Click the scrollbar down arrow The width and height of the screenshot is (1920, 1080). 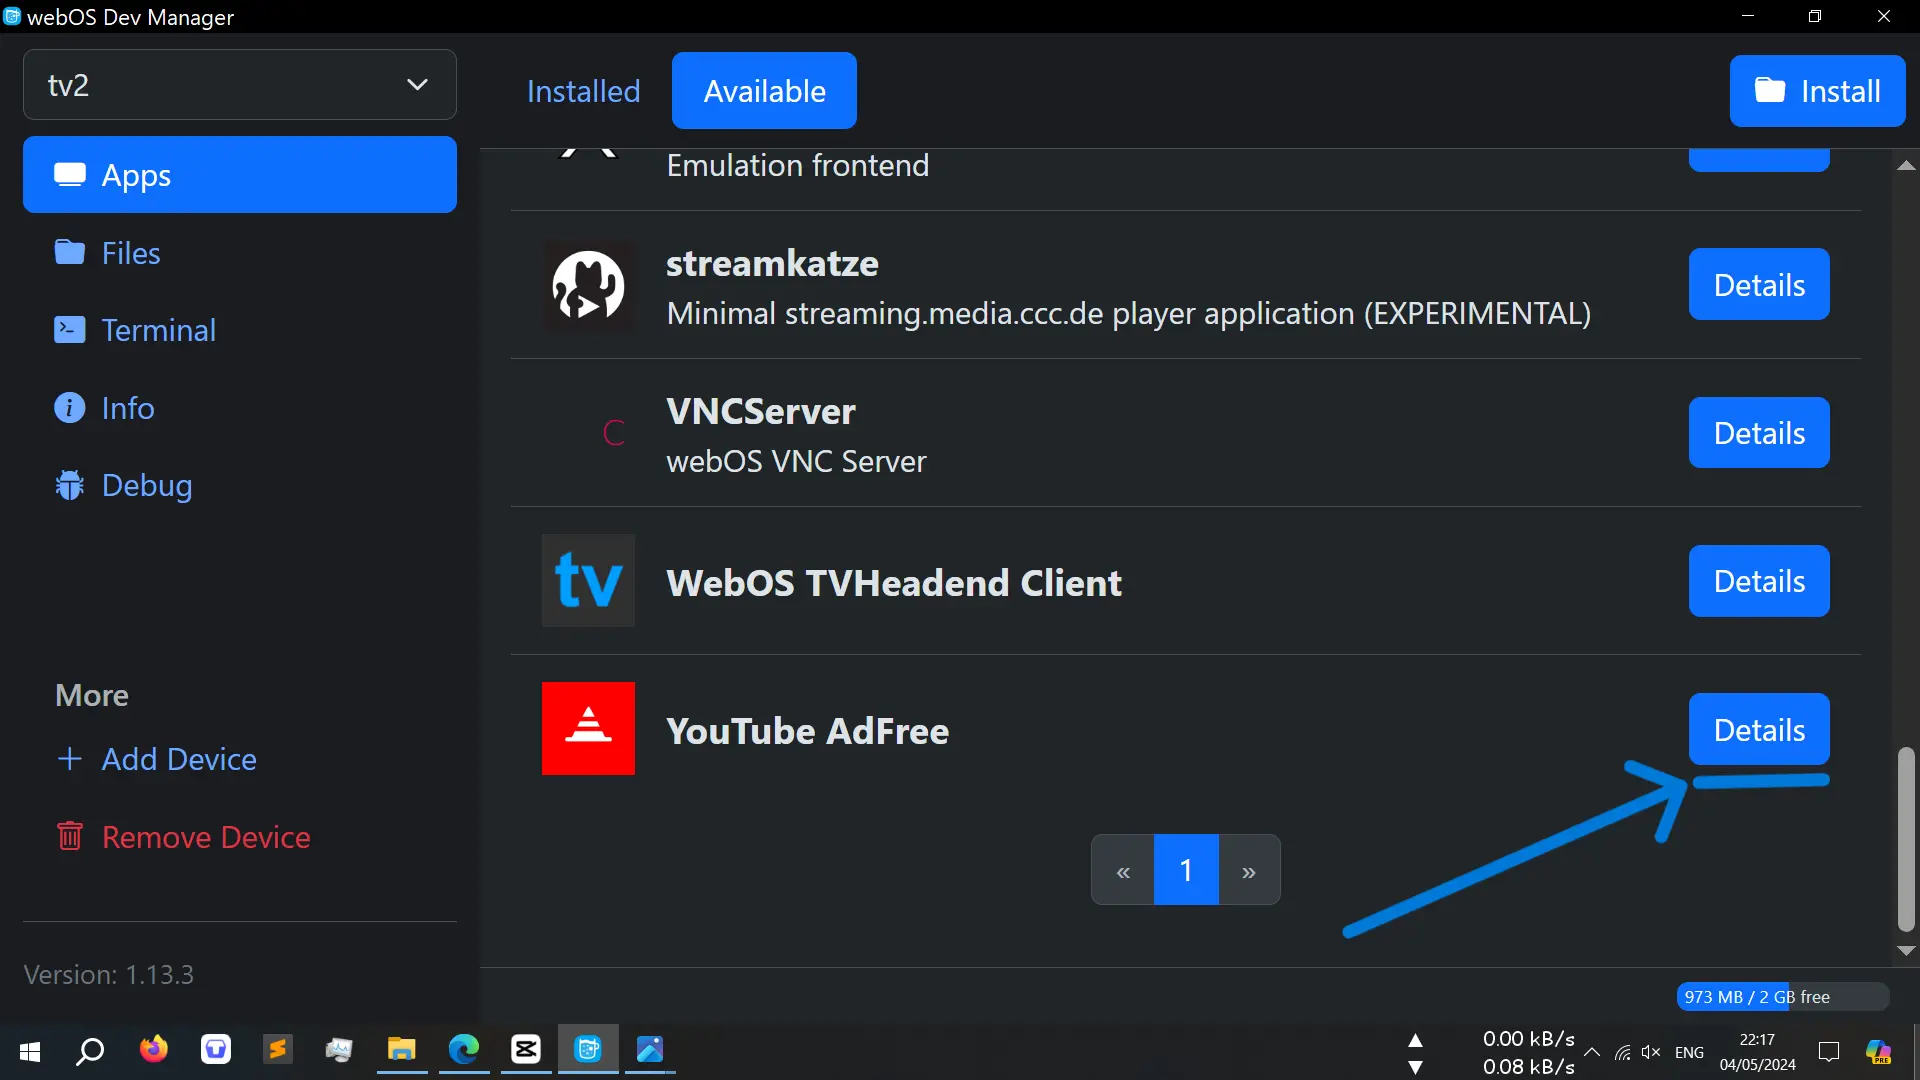coord(1906,951)
